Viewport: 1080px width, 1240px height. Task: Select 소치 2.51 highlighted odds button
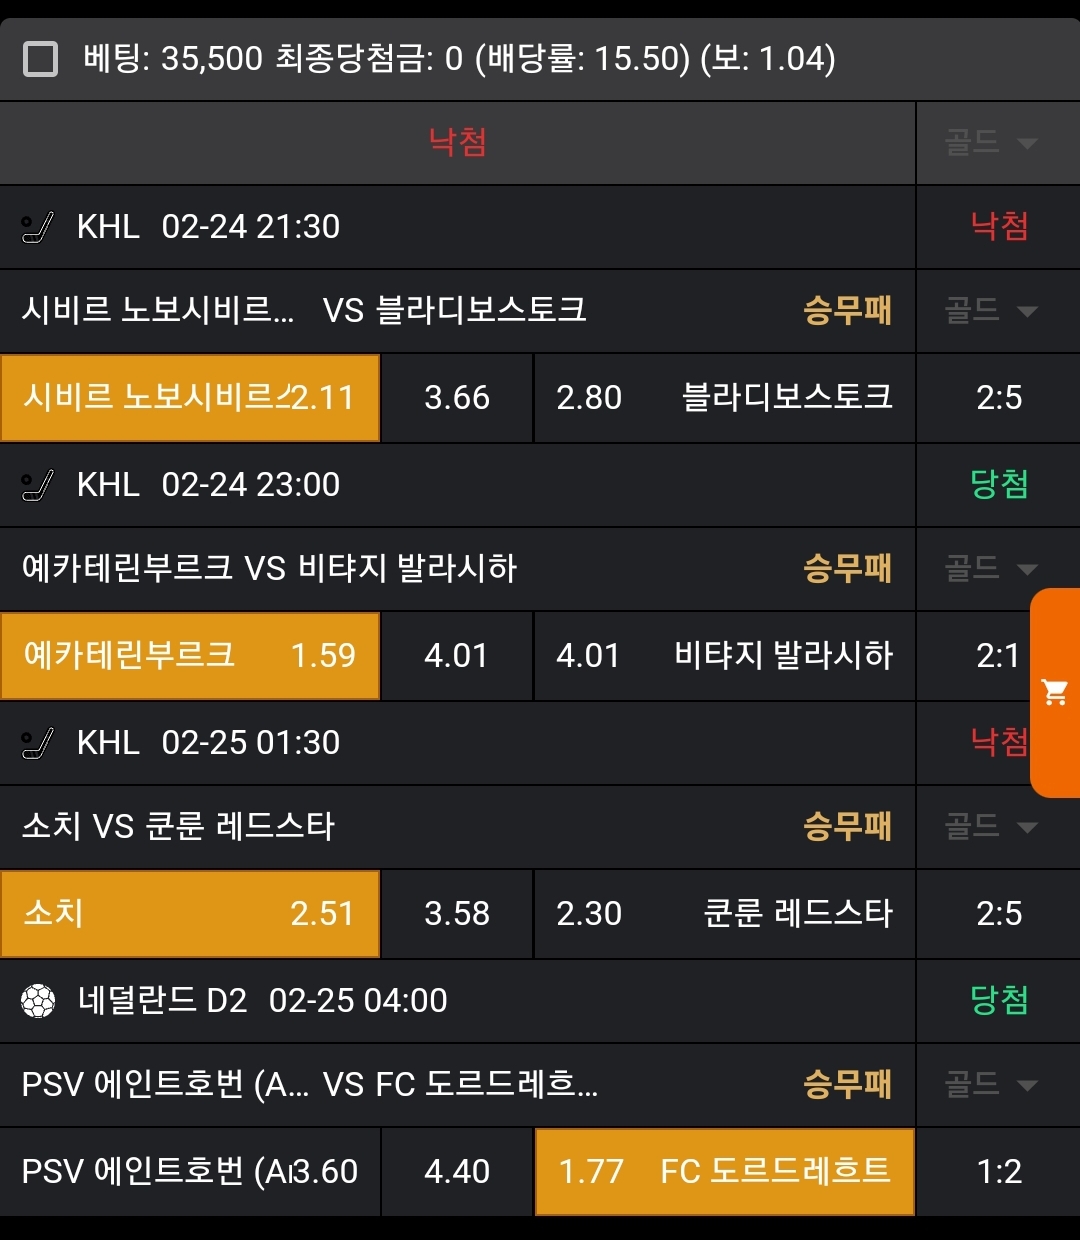pos(190,914)
